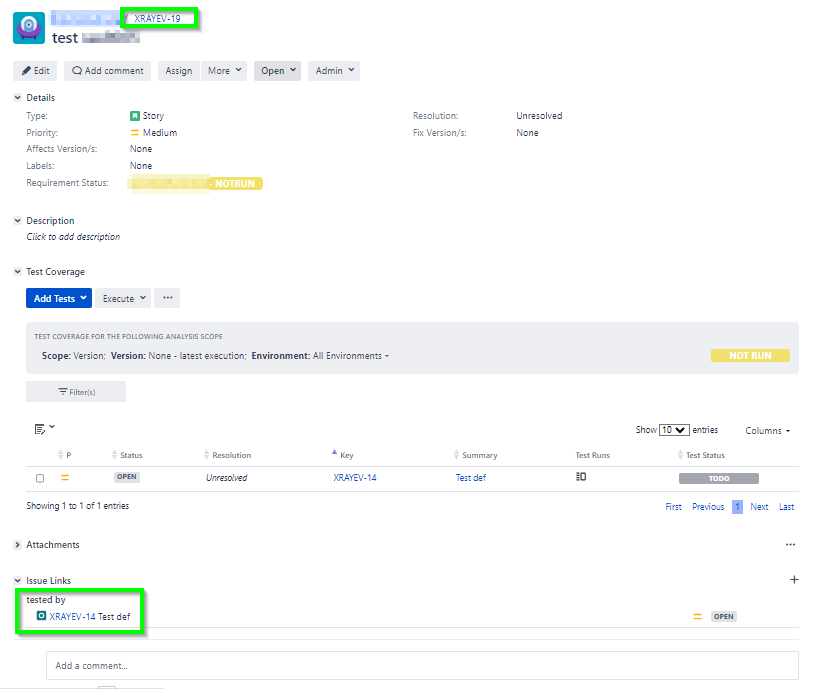The height and width of the screenshot is (689, 816).
Task: Open the Show entries count selector
Action: click(x=674, y=430)
